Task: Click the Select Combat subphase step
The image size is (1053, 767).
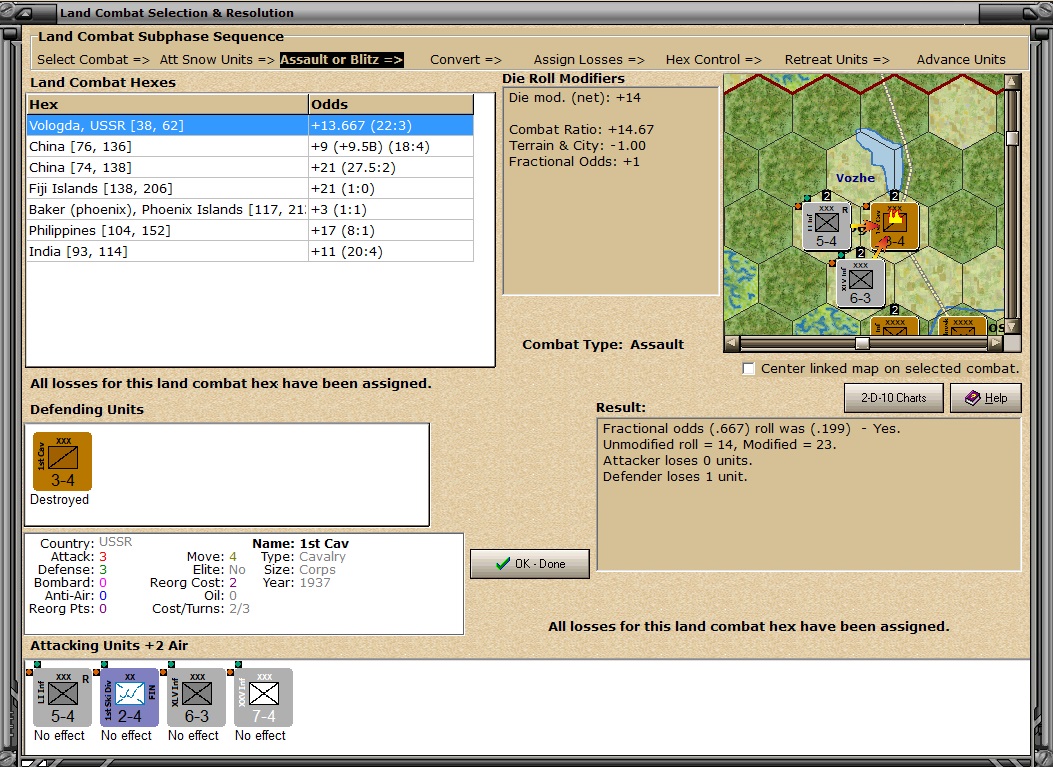Action: pos(93,59)
